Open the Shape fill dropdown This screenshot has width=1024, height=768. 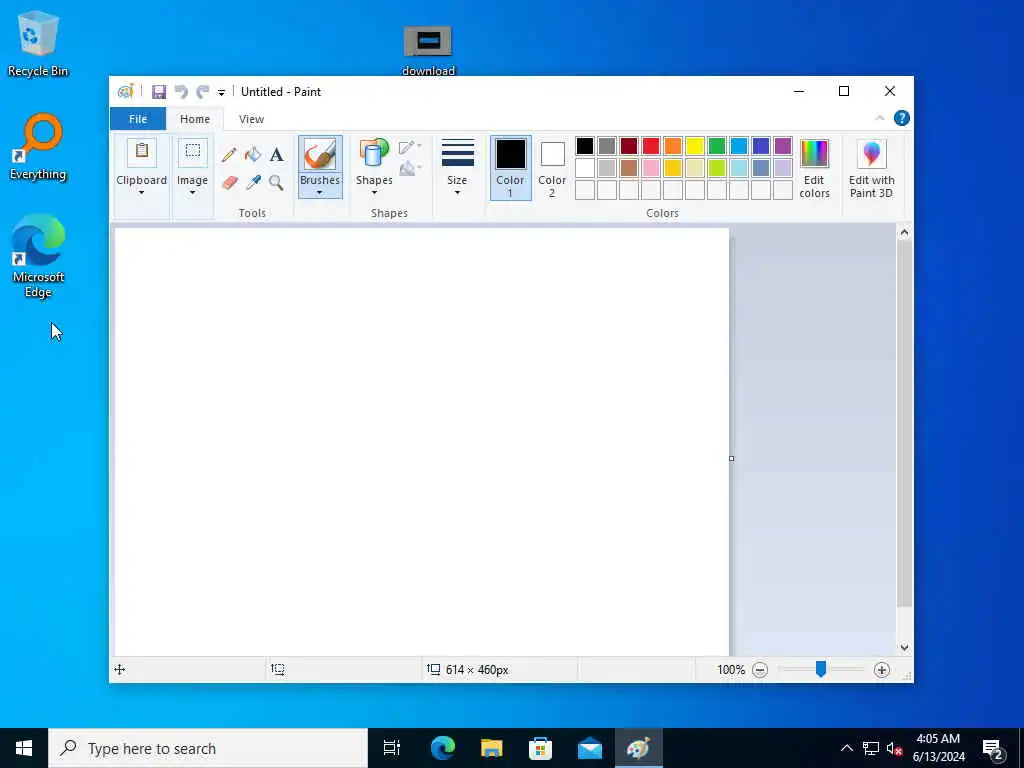click(410, 168)
